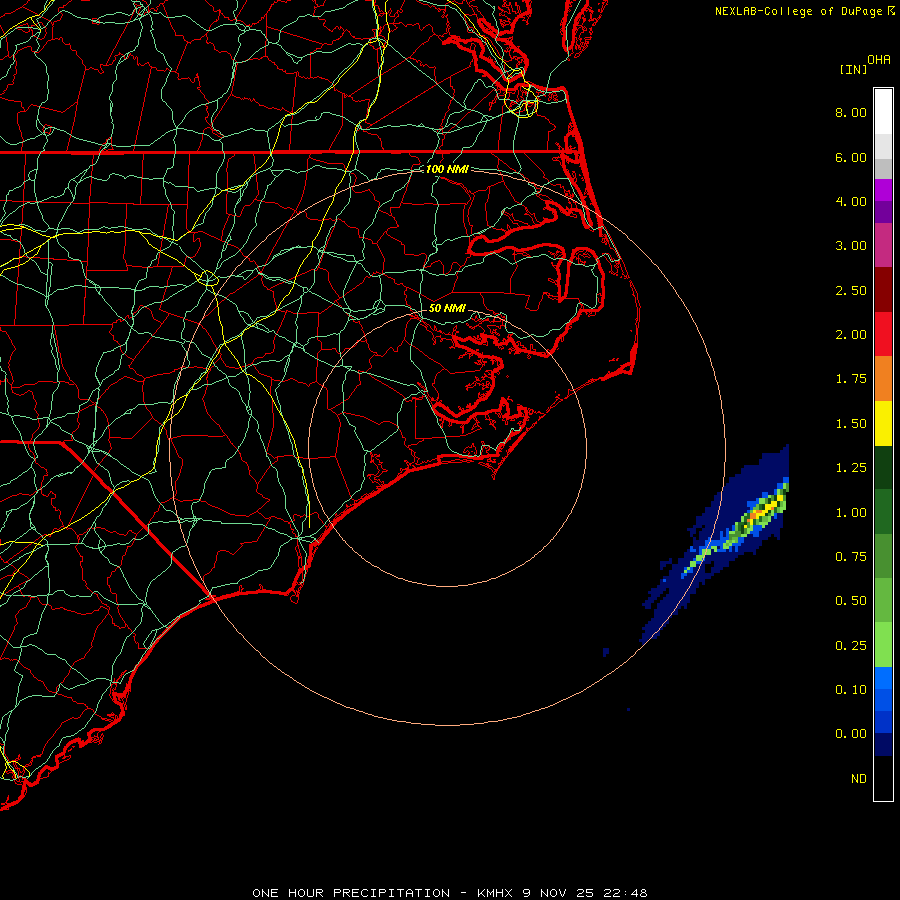Click the 8.00 scale value

(x=851, y=112)
